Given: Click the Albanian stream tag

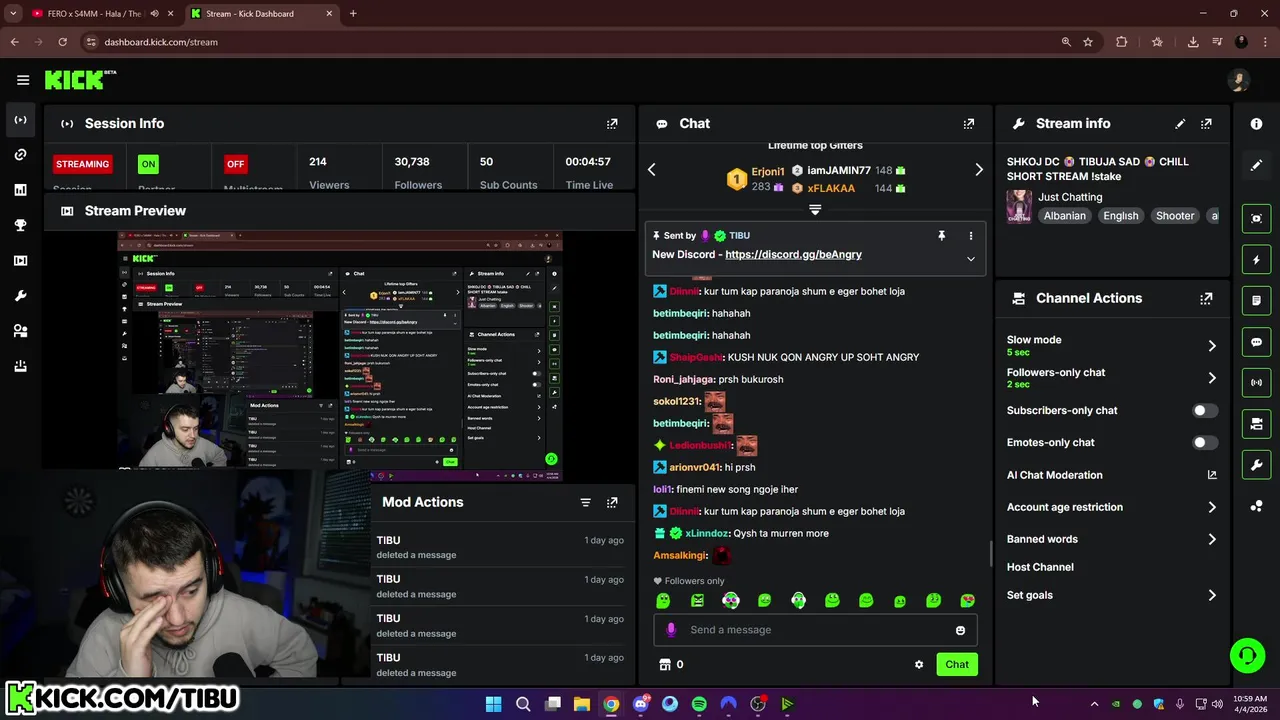Looking at the screenshot, I should [x=1064, y=216].
